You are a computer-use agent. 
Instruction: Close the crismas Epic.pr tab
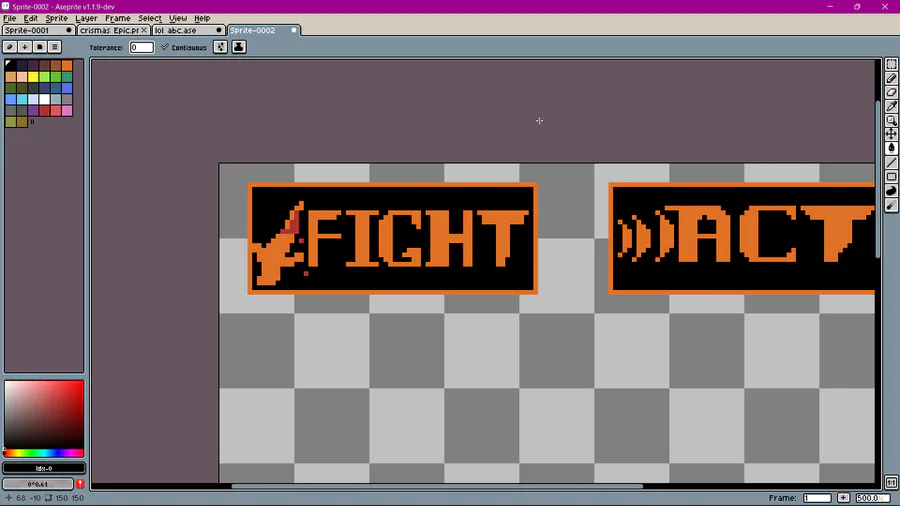point(144,30)
